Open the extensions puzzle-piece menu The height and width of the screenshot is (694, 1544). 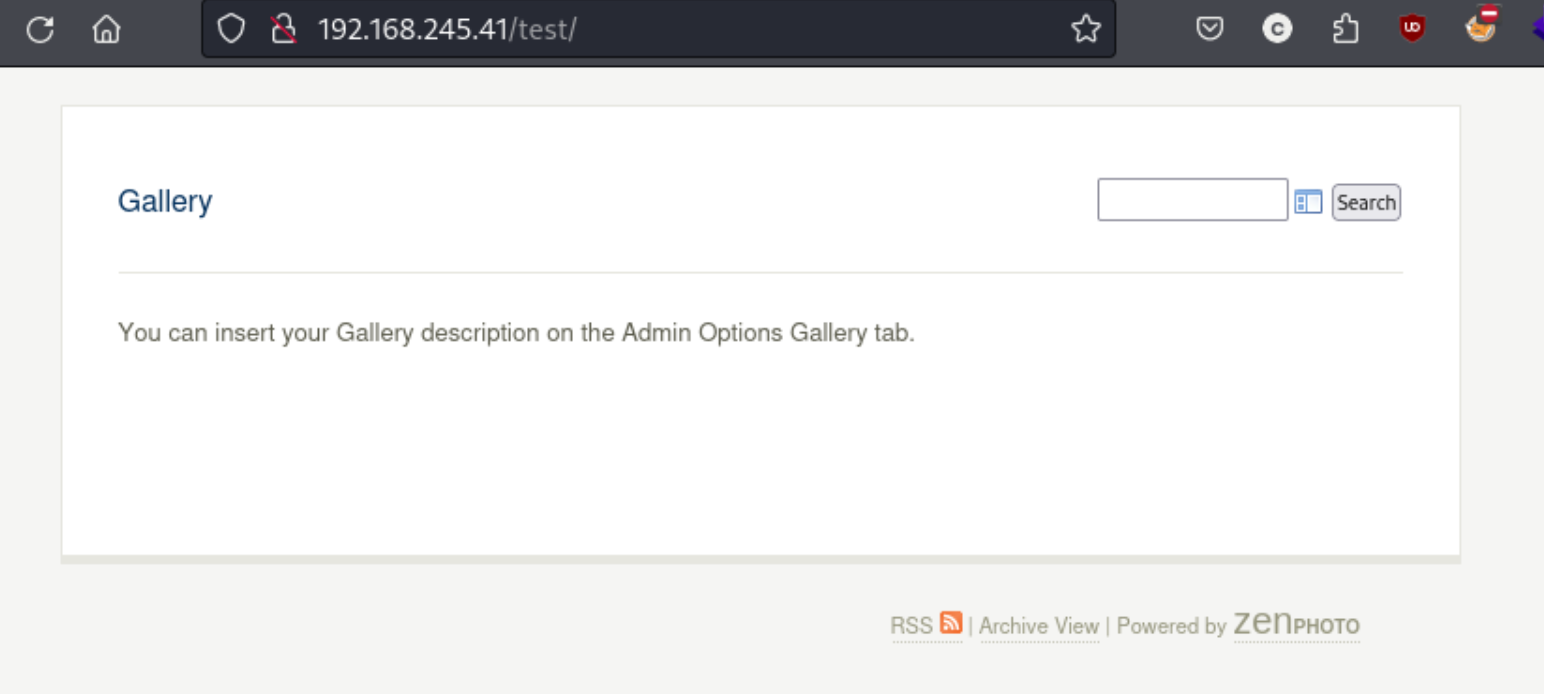[1346, 30]
